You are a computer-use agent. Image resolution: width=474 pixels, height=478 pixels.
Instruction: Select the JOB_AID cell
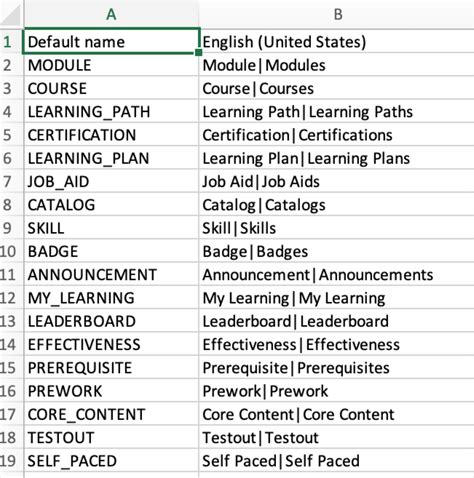click(111, 181)
